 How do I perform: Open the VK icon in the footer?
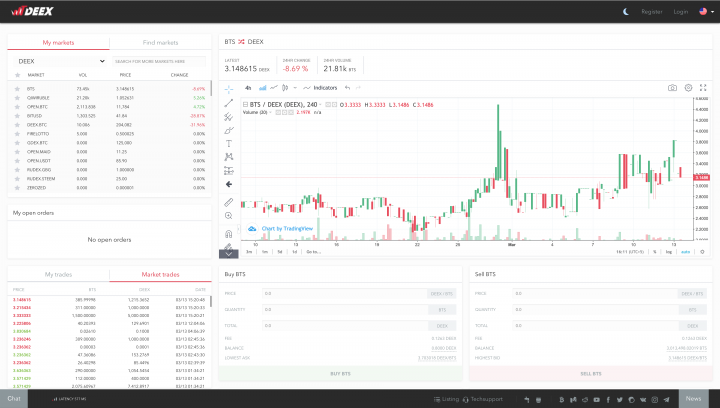point(643,400)
